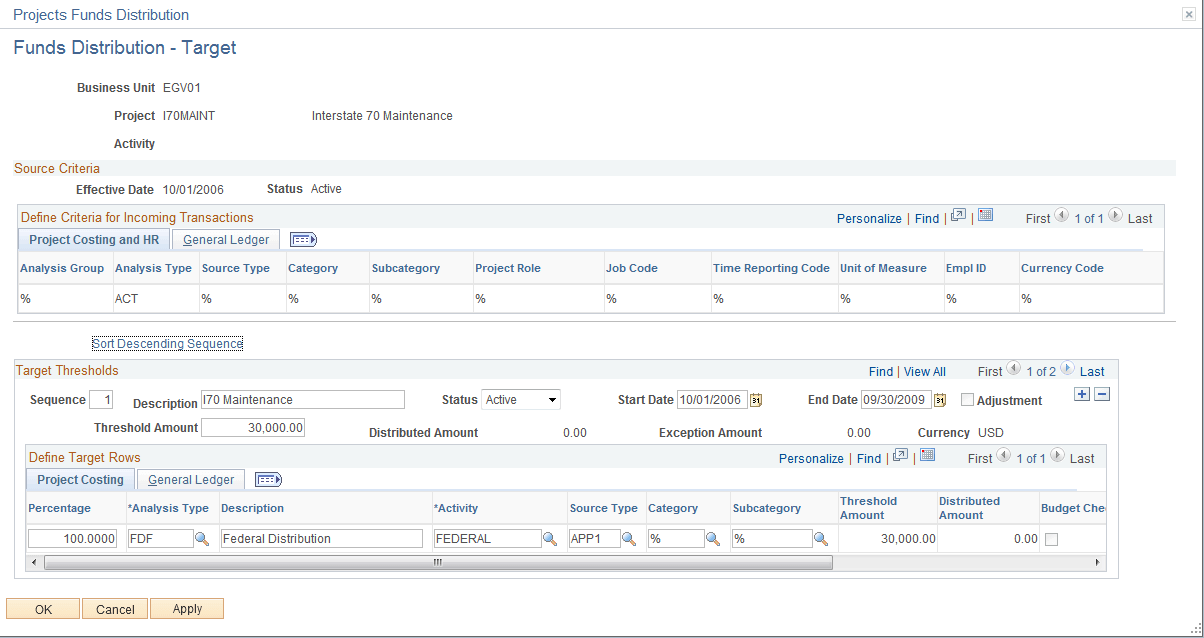View all in Define Target Rows grid icon
1204x638 pixels.
click(x=900, y=456)
